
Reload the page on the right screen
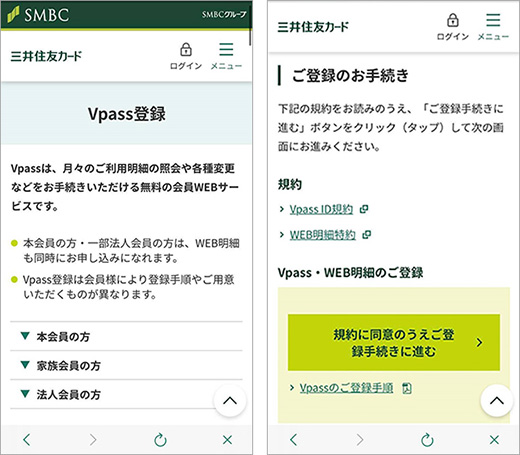(x=427, y=440)
